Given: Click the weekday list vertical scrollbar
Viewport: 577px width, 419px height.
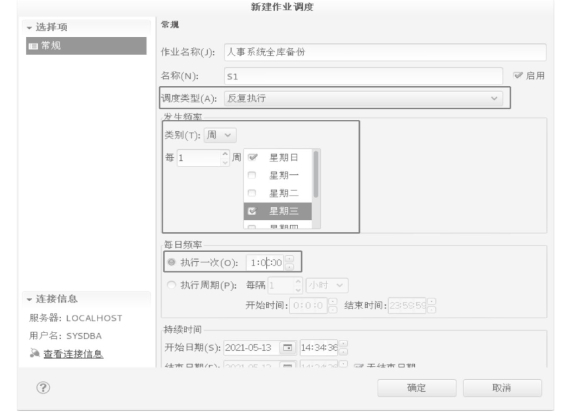Looking at the screenshot, I should tap(316, 174).
